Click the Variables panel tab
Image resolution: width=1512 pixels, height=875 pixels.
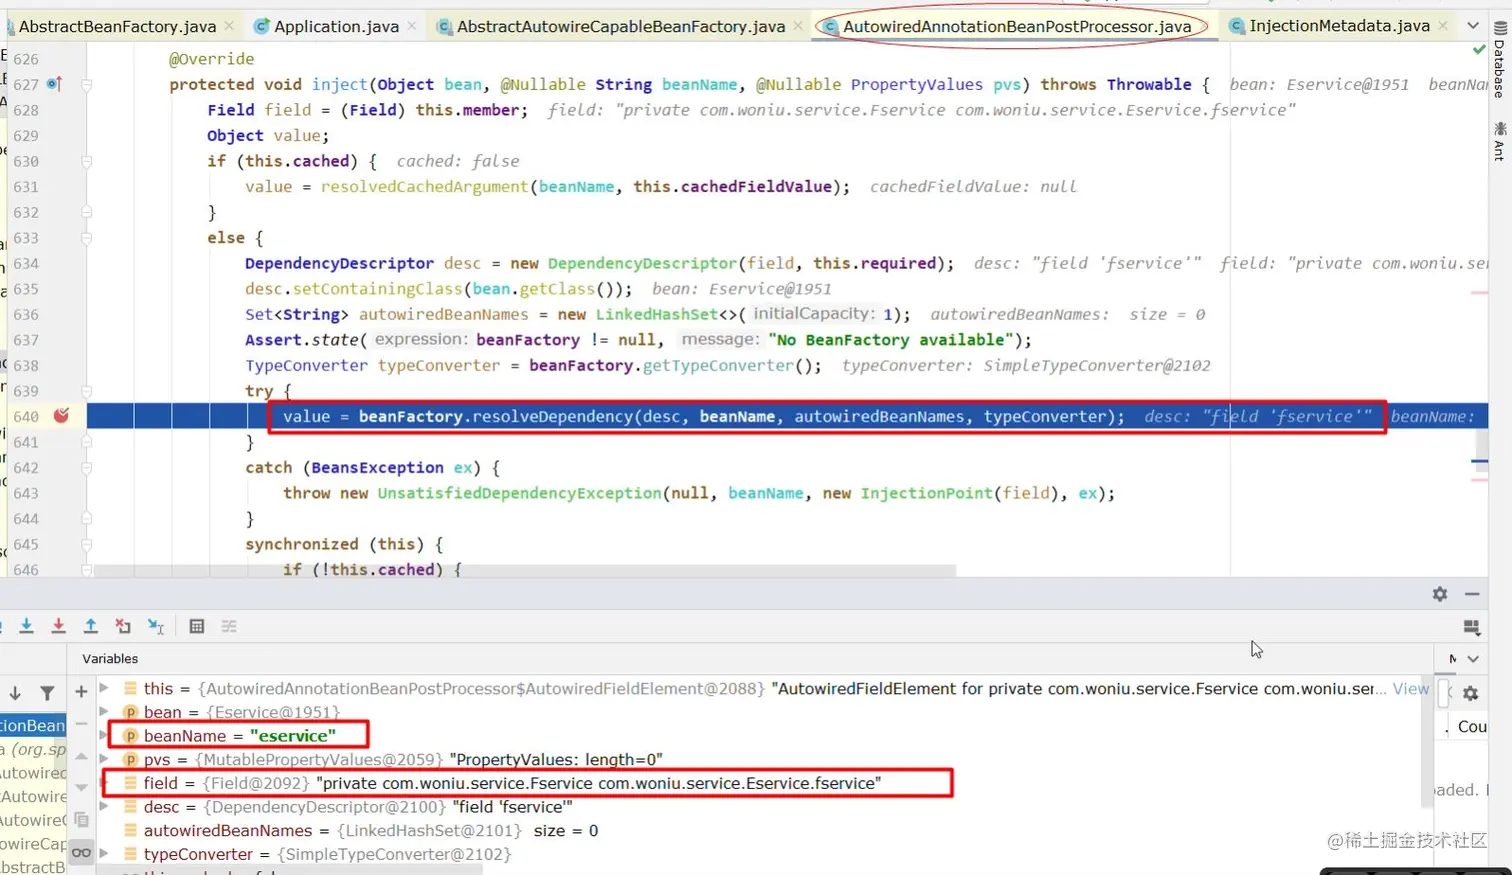click(x=110, y=658)
